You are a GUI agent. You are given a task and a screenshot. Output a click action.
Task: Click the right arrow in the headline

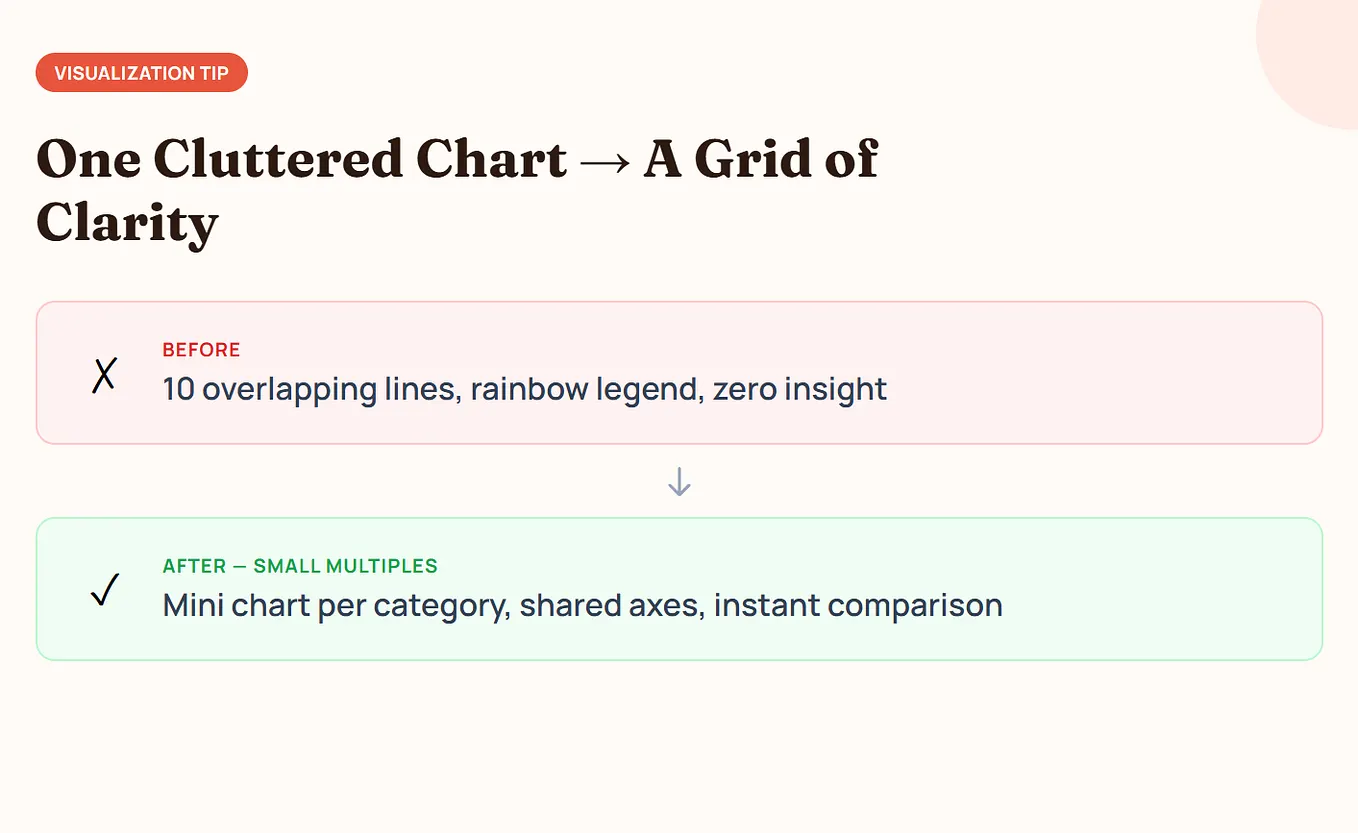(x=605, y=161)
